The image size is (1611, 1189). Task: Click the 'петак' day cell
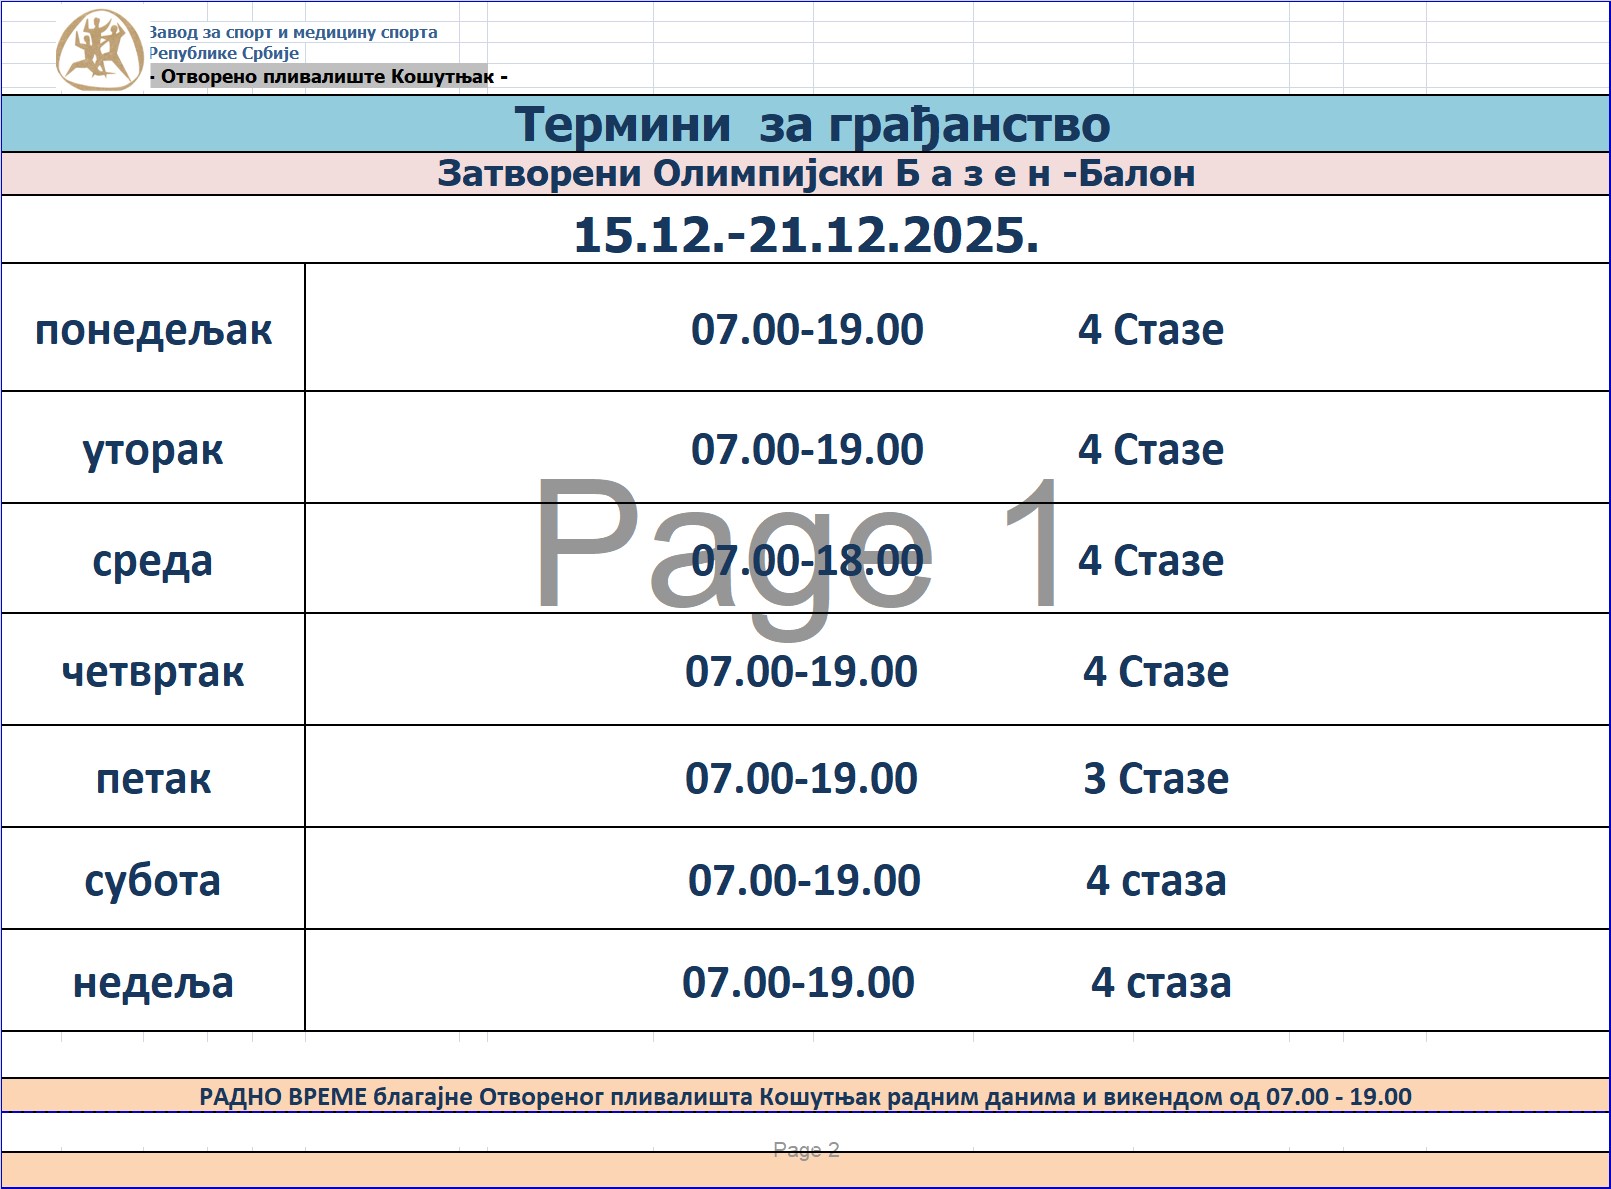pos(153,778)
